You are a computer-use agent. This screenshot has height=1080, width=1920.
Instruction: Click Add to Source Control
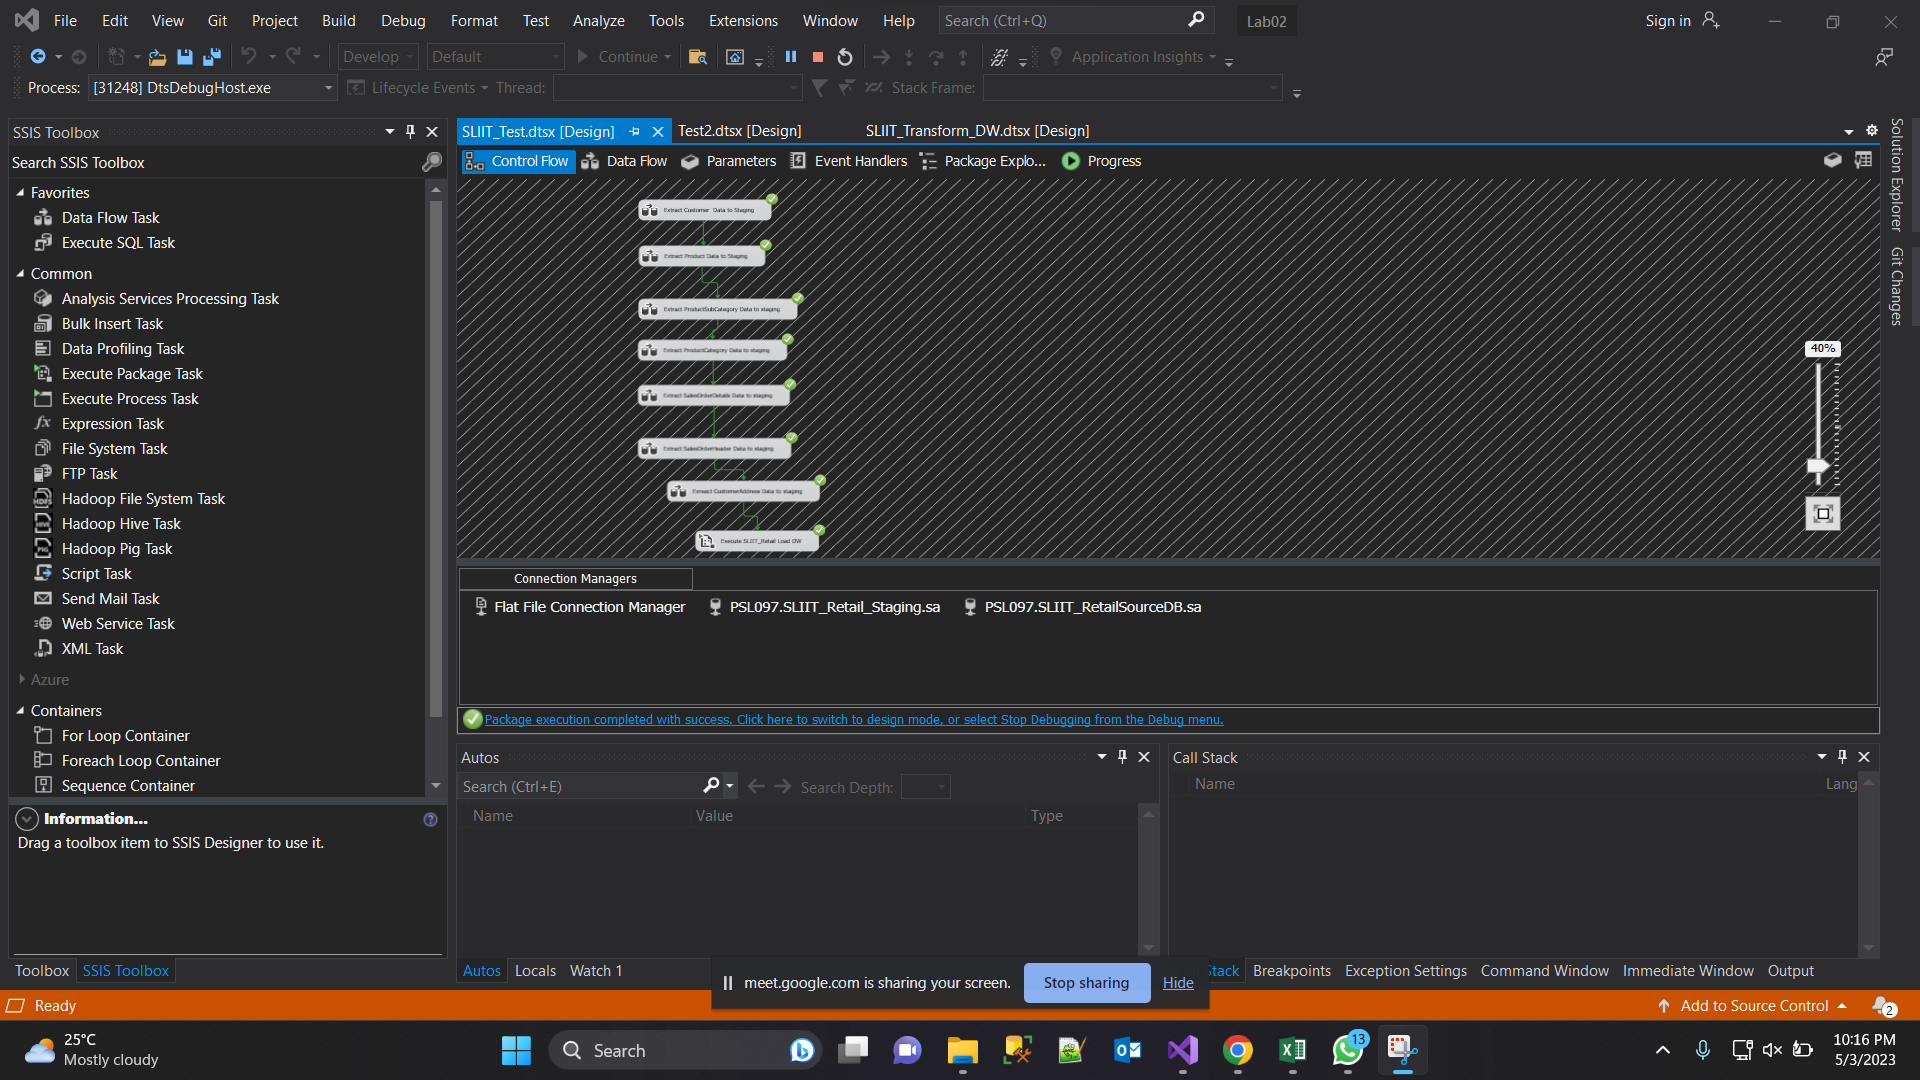click(1753, 1006)
